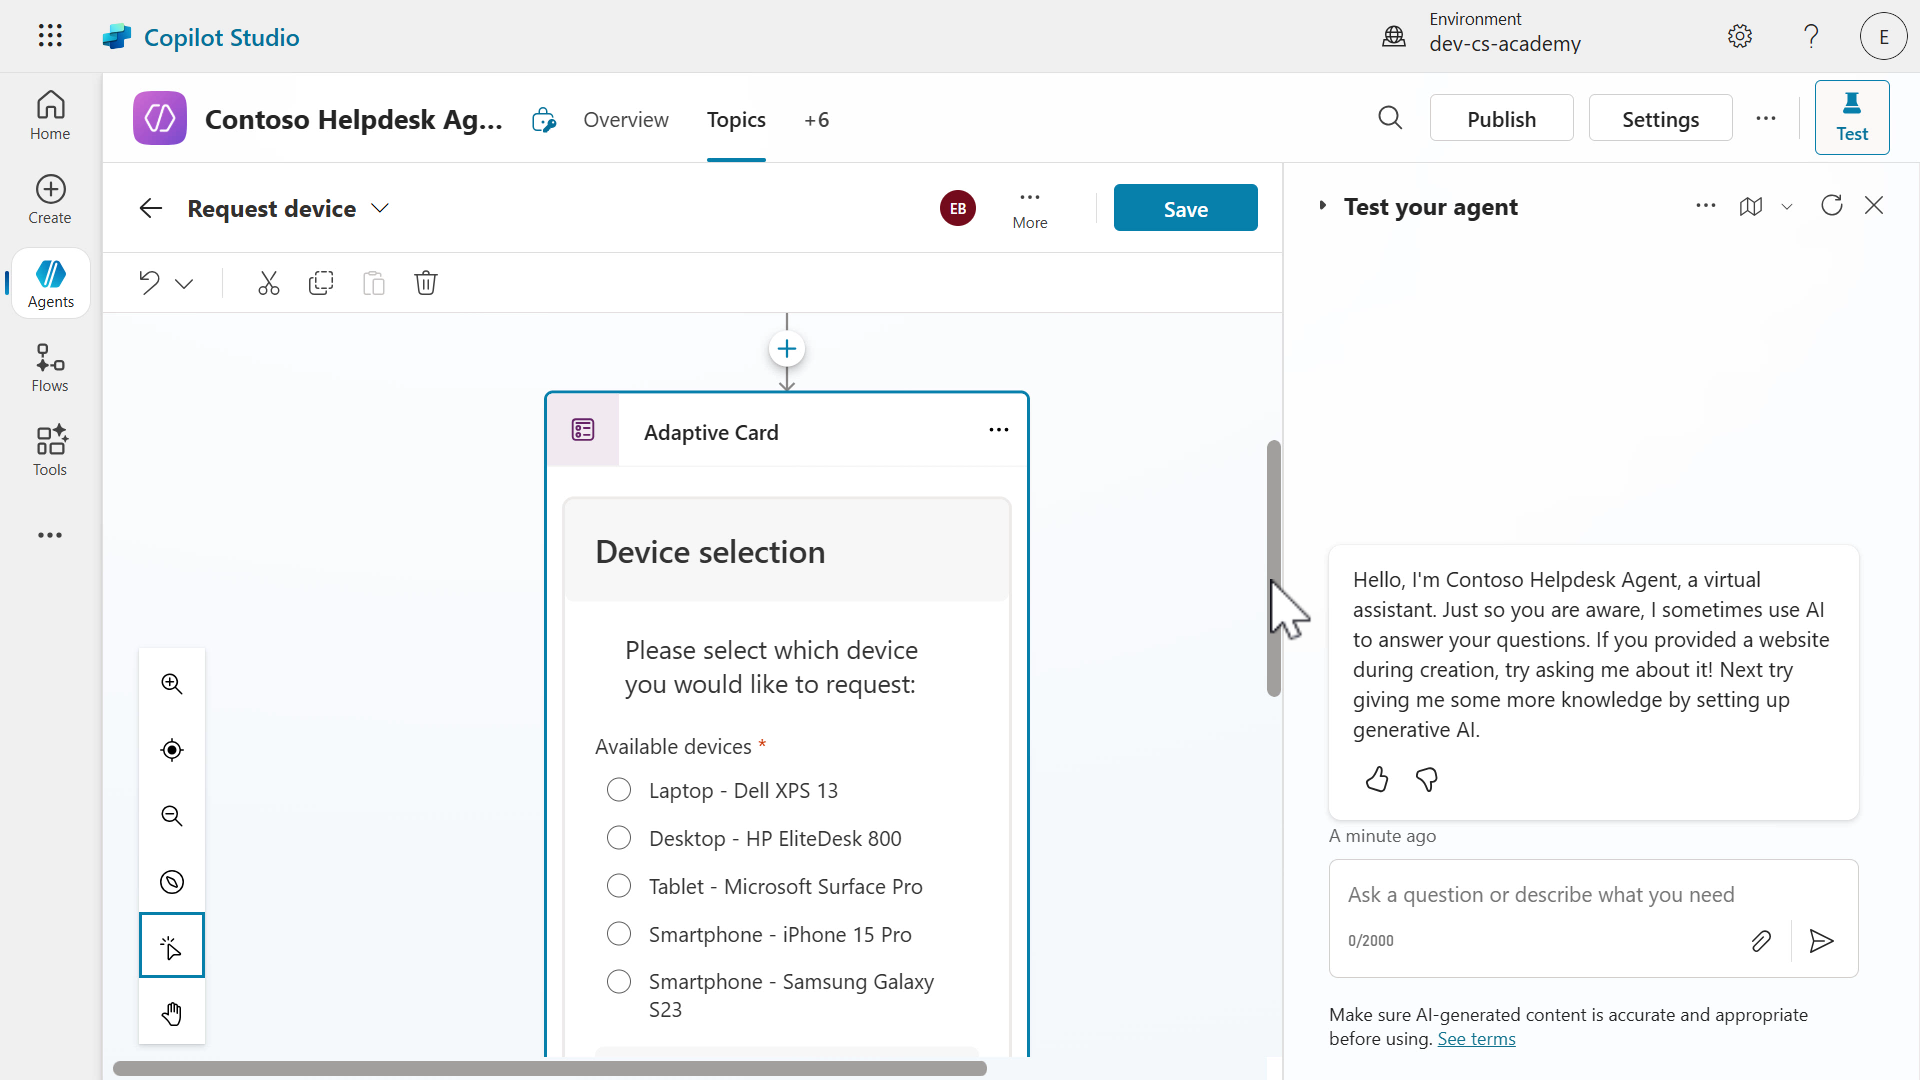Click the zoom in canvas icon

point(172,684)
